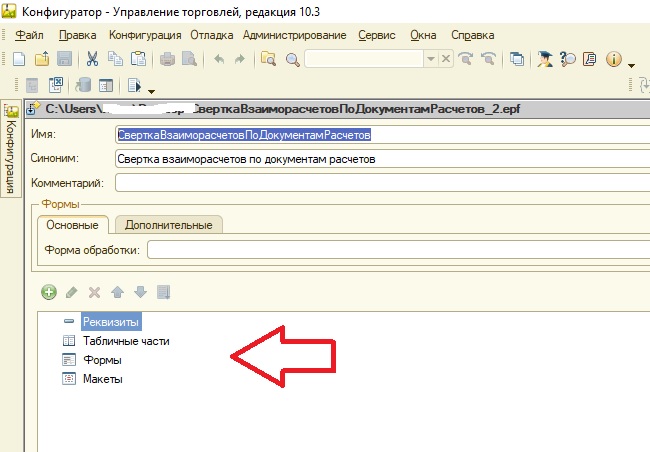Open the Правка menu
The image size is (650, 452).
pos(78,35)
